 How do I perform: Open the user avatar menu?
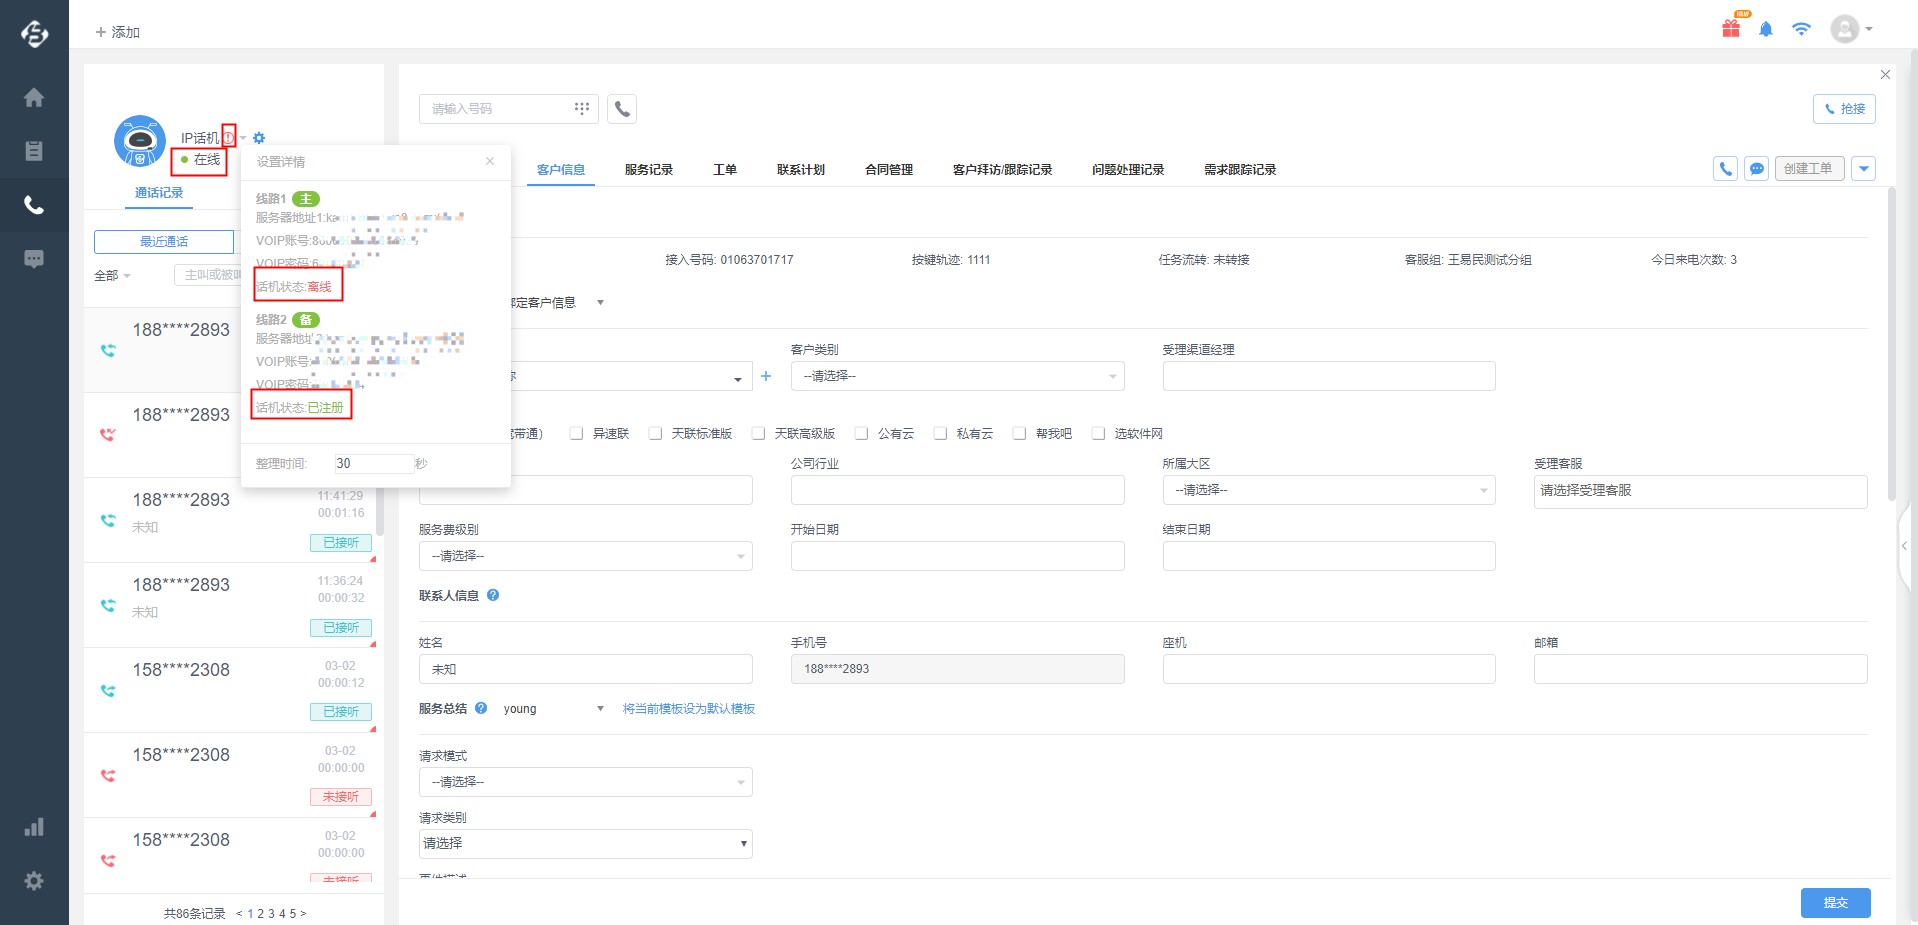(x=1851, y=29)
